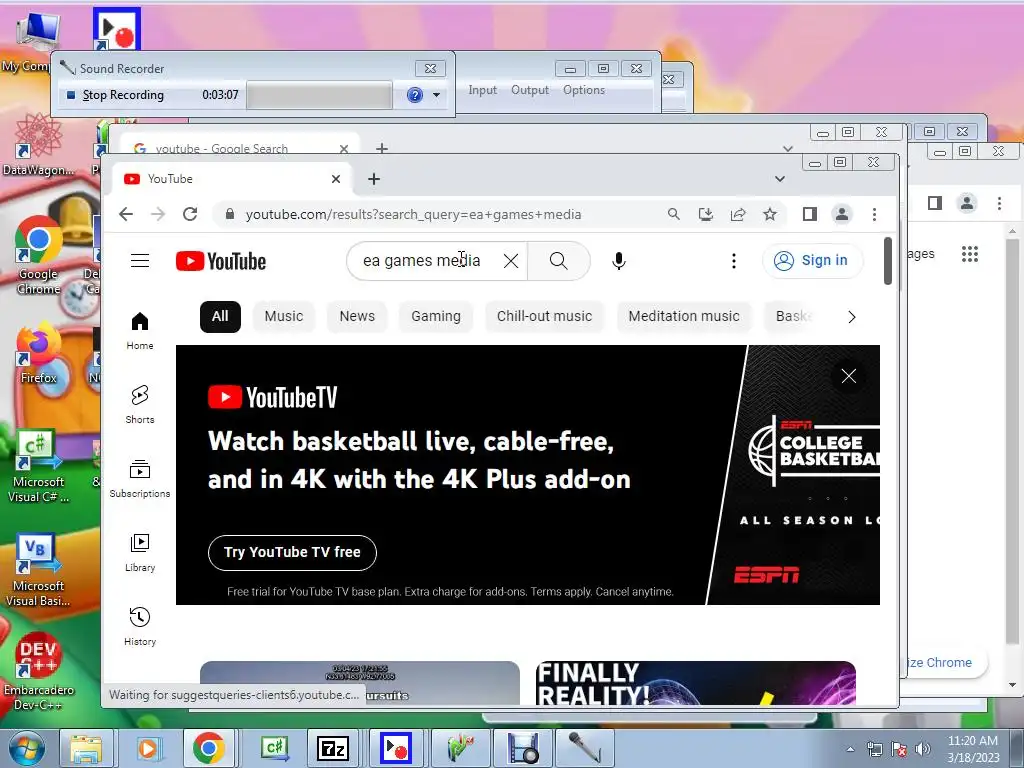Image resolution: width=1024 pixels, height=768 pixels.
Task: Show hidden system tray icons
Action: point(850,749)
